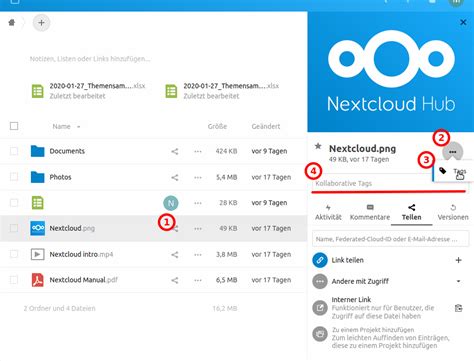
Task: Click the Interner Link icon
Action: (320, 308)
